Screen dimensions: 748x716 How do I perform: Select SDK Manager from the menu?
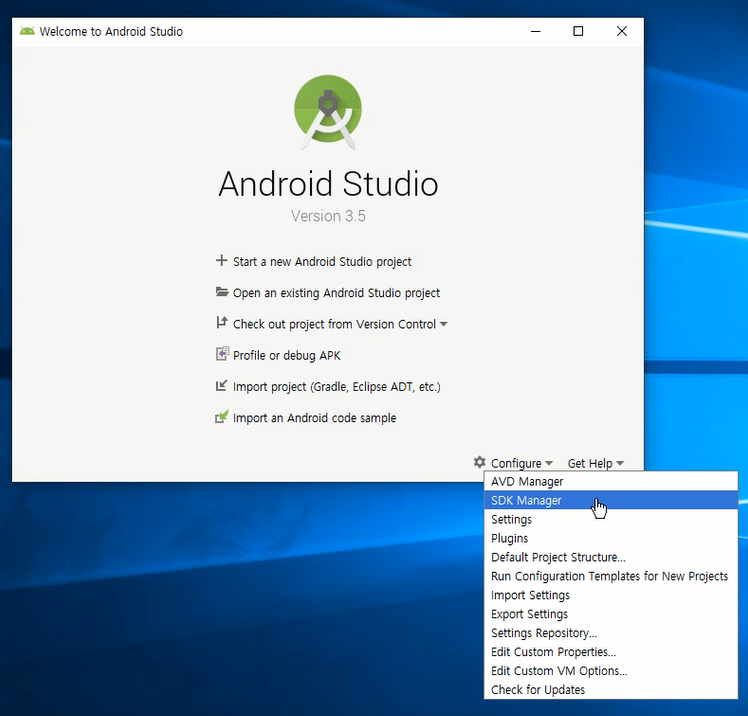[x=611, y=500]
